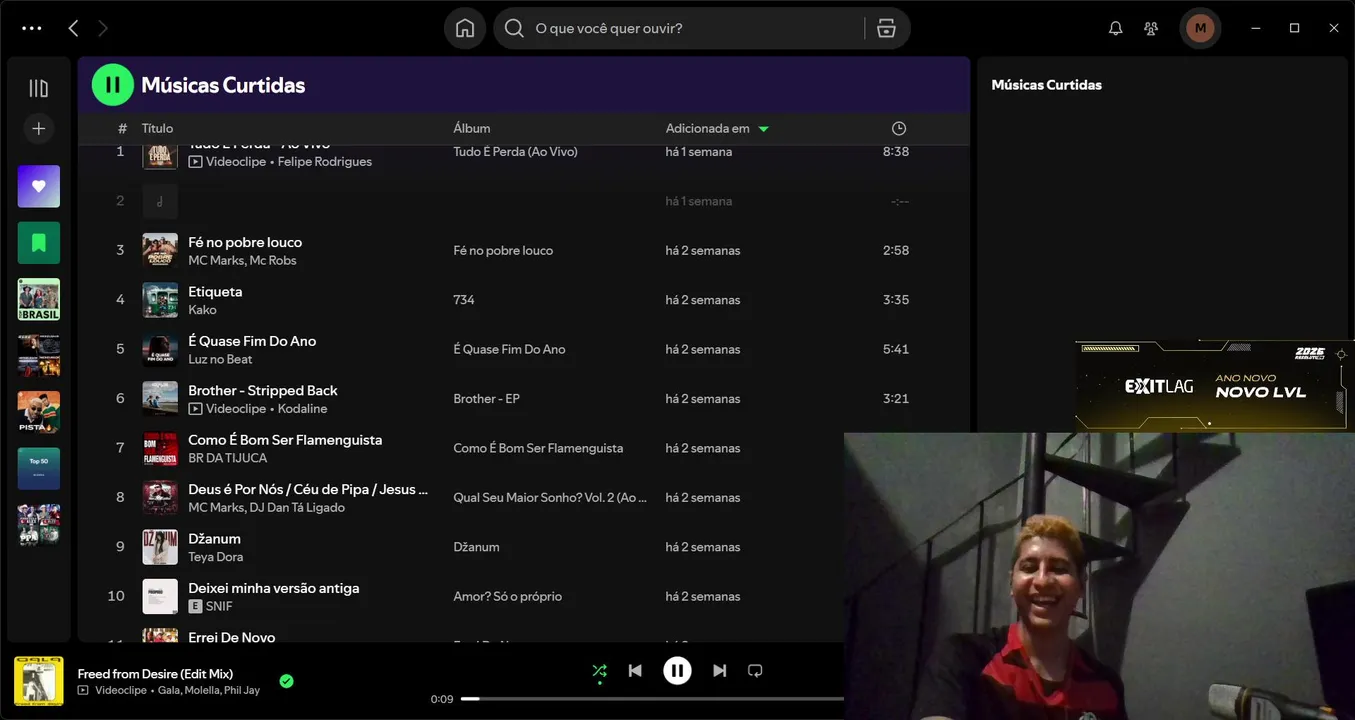Screen dimensions: 1355x720
Task: Open the BRASIL playlist thumbnail in sidebar
Action: pyautogui.click(x=39, y=299)
